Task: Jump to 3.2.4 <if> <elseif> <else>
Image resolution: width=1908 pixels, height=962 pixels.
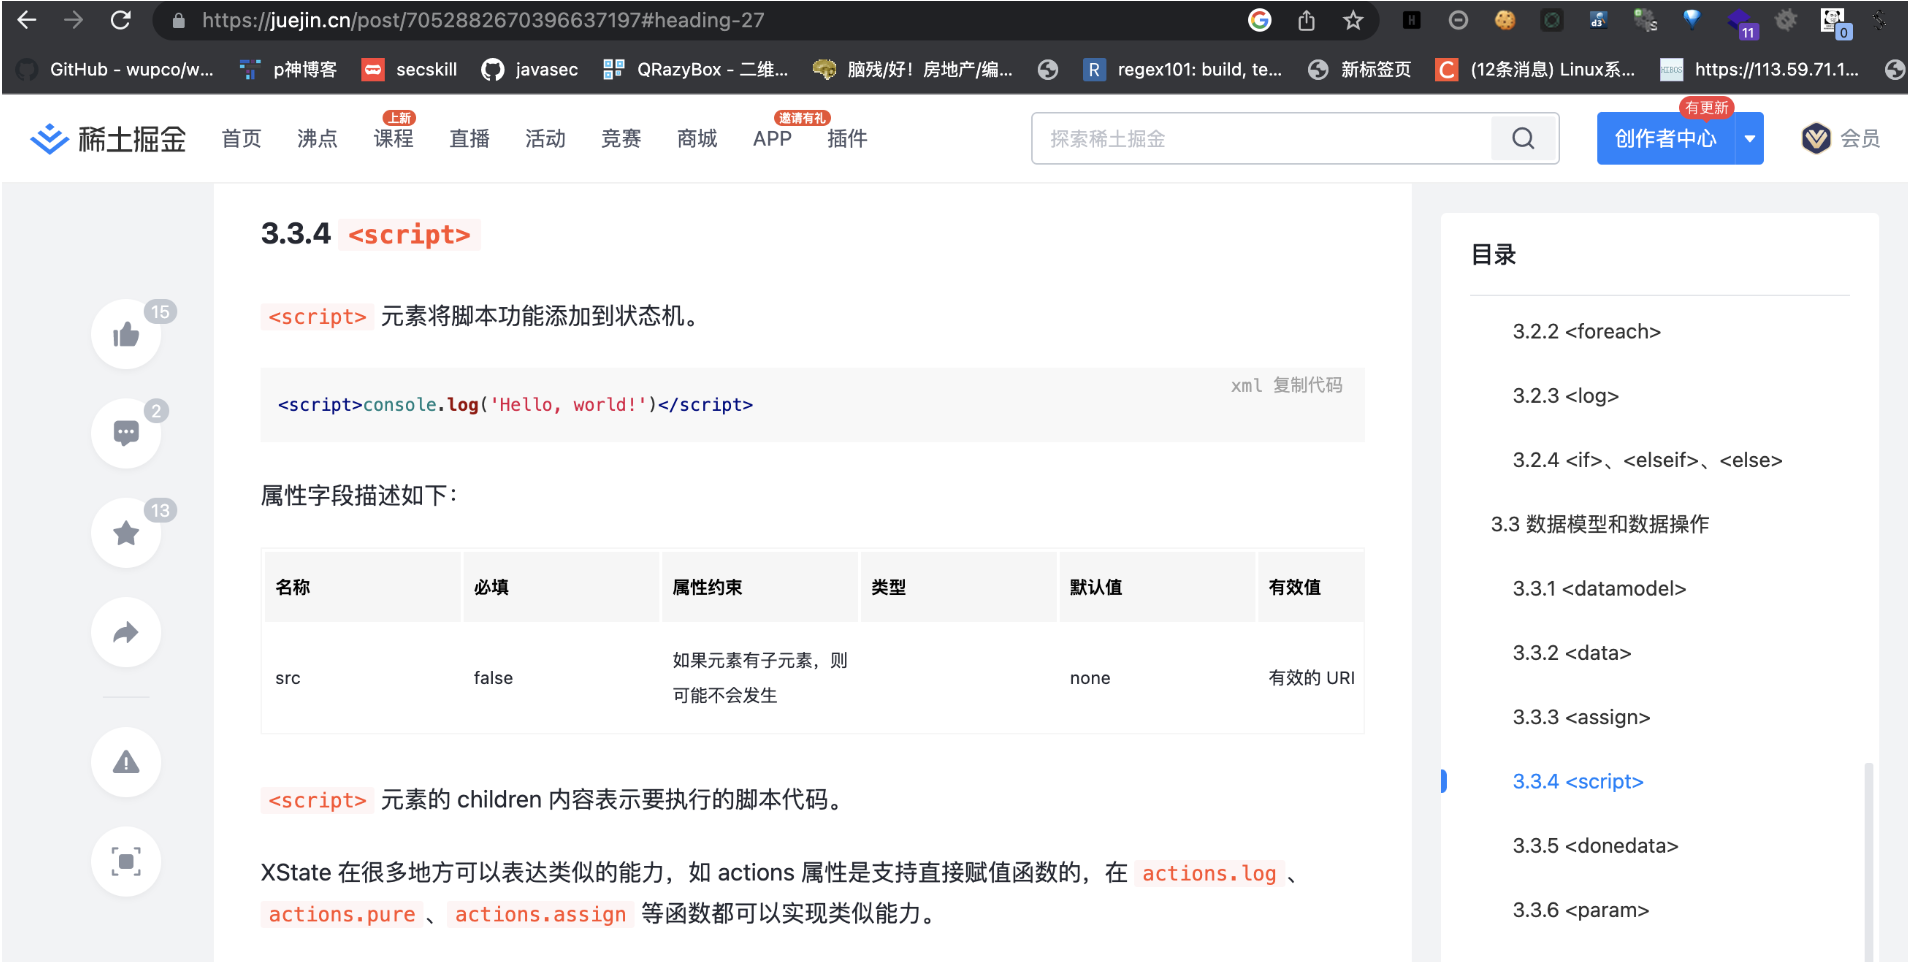Action: (x=1648, y=460)
